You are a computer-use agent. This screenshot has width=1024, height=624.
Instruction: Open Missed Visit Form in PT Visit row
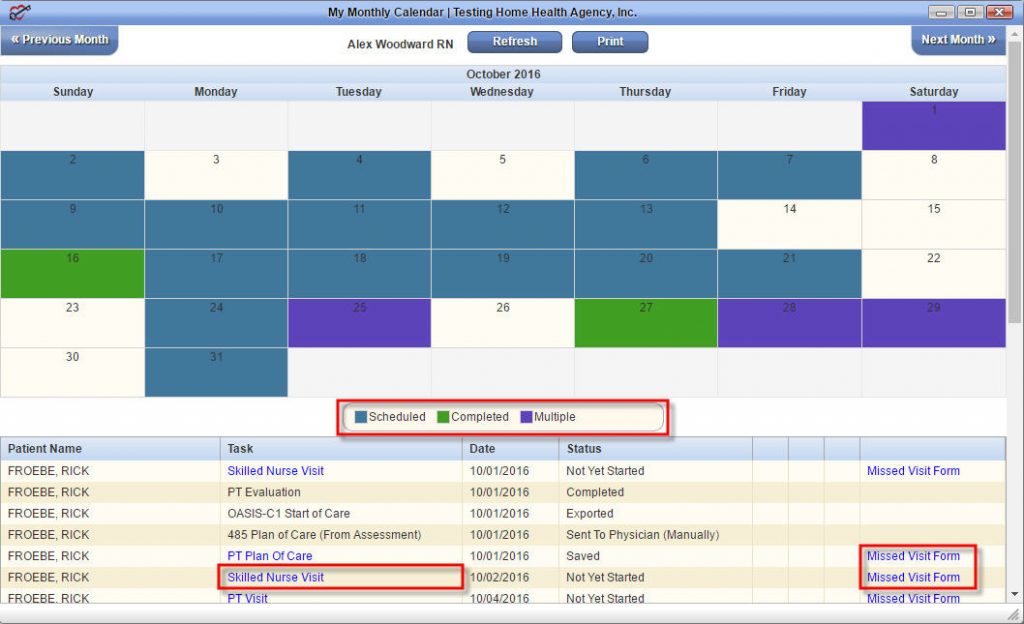coord(913,598)
